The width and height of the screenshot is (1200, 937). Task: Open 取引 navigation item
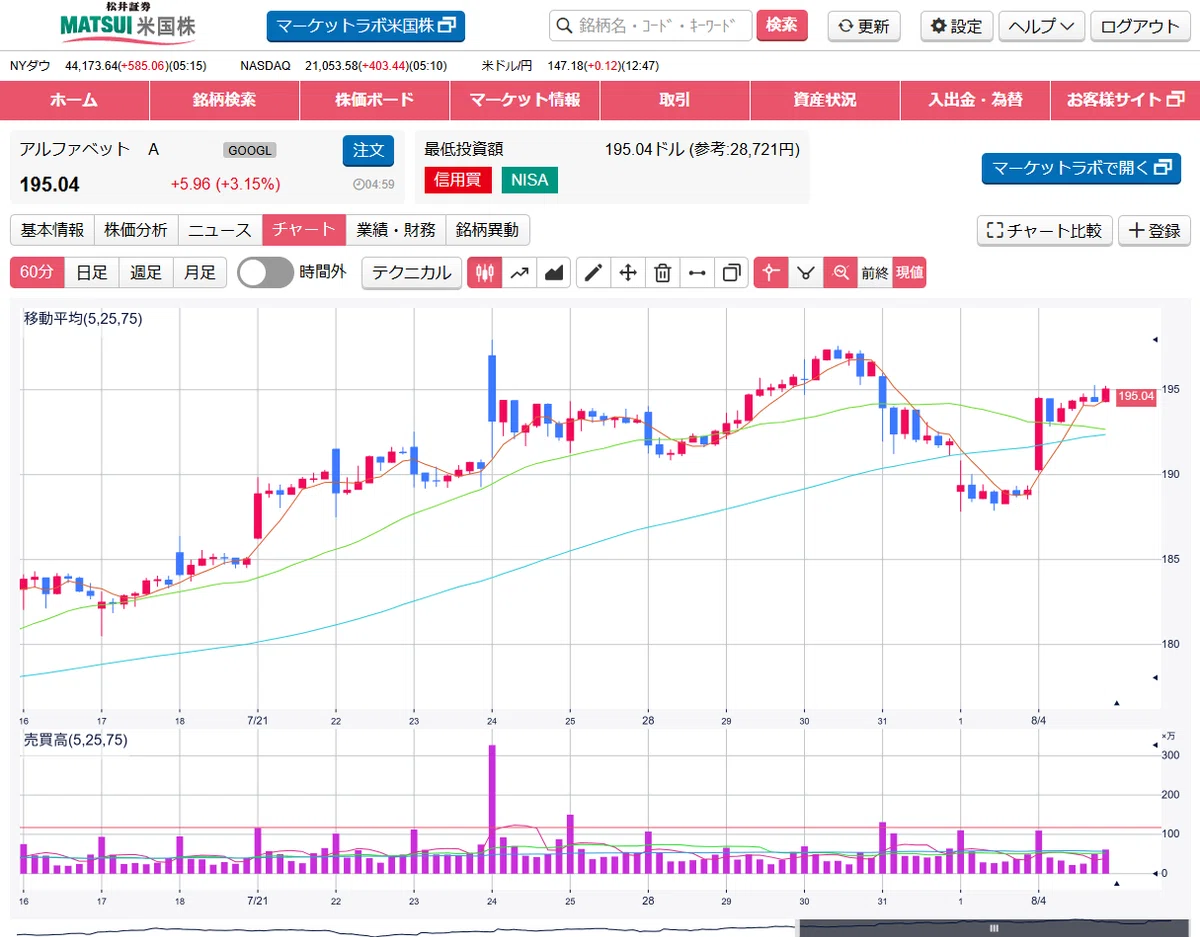(674, 100)
